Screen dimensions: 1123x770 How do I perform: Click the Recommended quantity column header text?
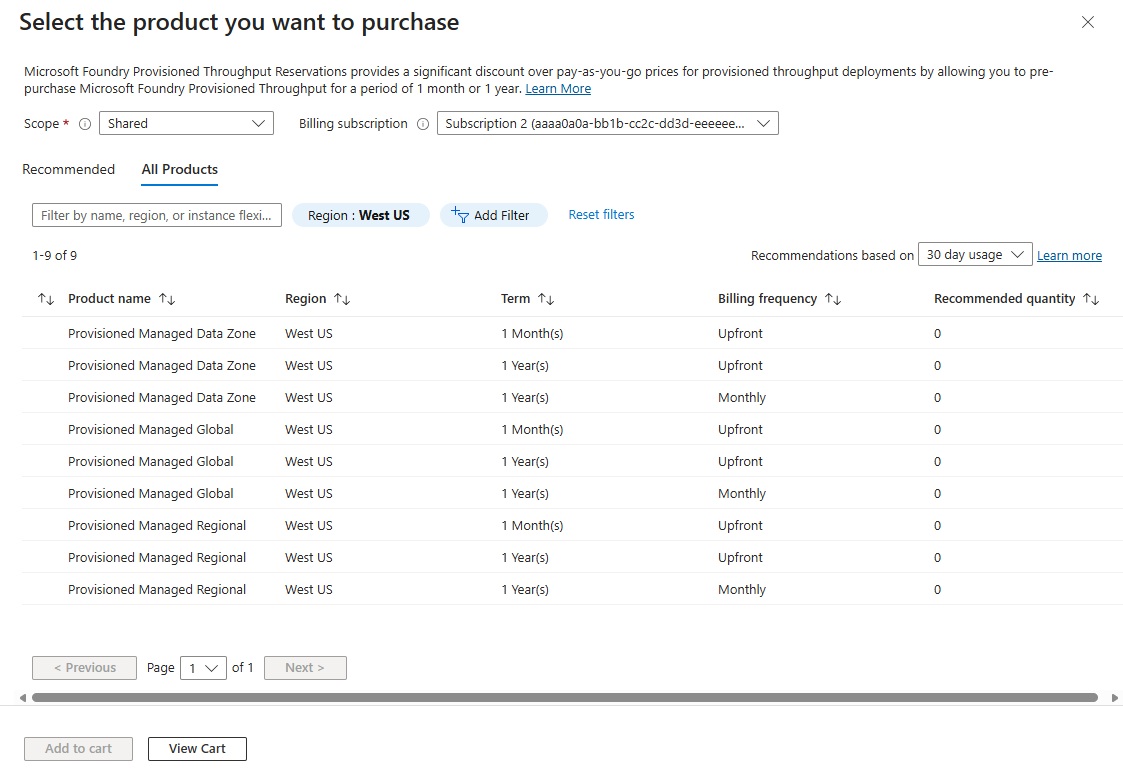click(x=1004, y=299)
